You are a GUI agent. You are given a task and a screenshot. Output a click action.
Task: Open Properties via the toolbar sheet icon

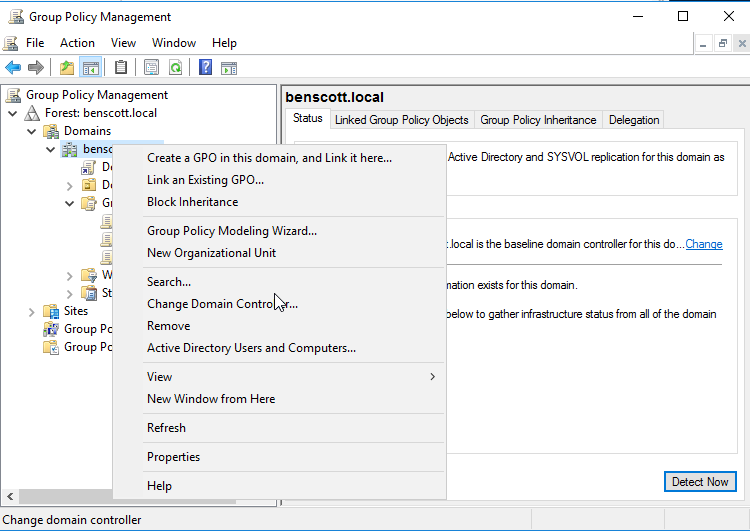(151, 68)
